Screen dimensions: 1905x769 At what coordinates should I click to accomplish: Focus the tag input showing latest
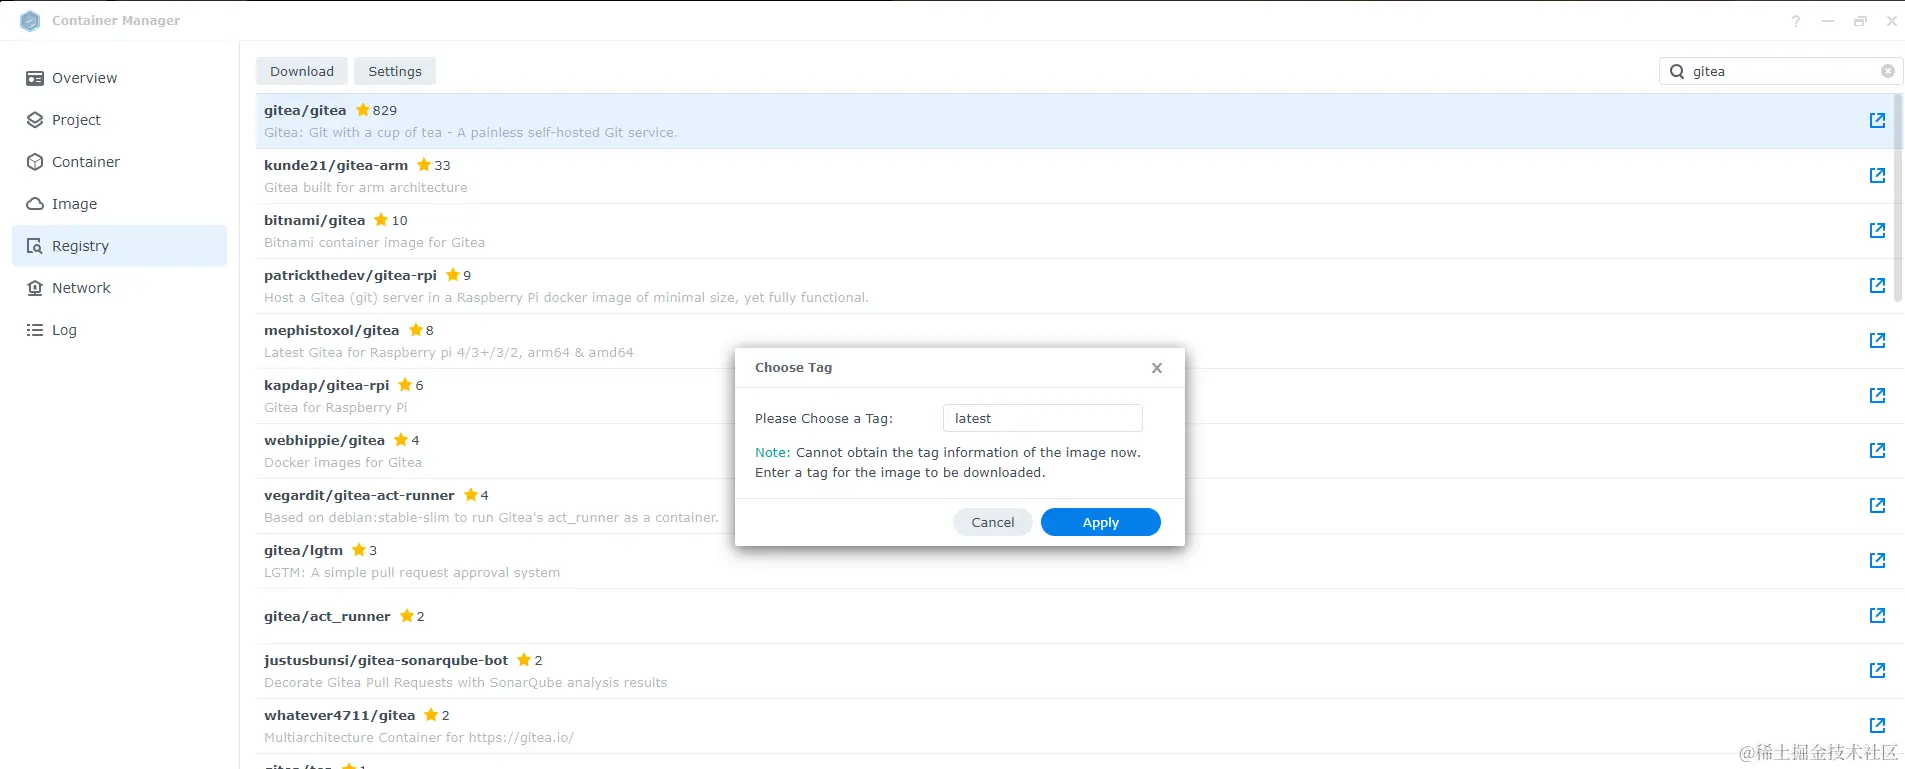pos(1043,418)
